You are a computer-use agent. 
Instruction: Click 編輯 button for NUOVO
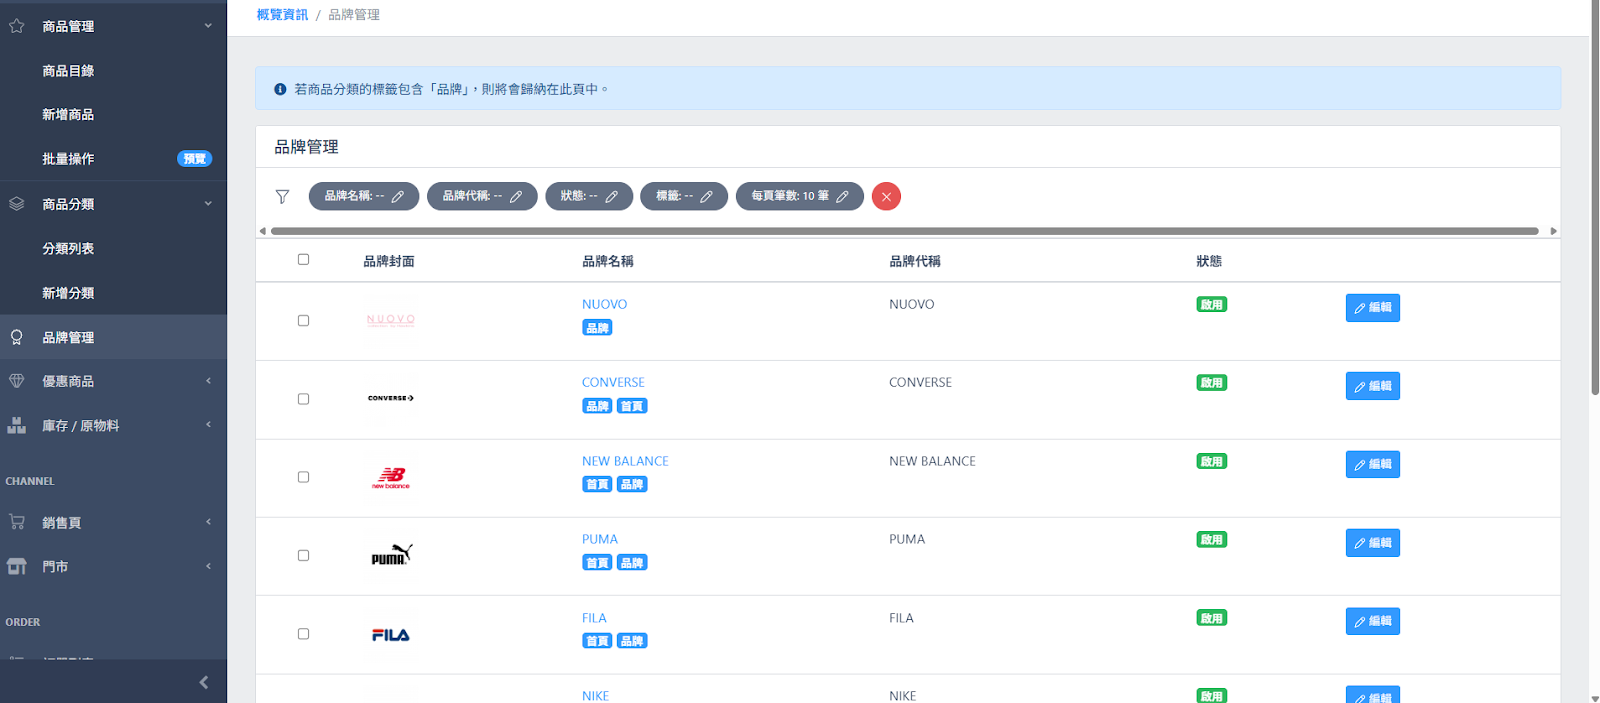point(1373,308)
